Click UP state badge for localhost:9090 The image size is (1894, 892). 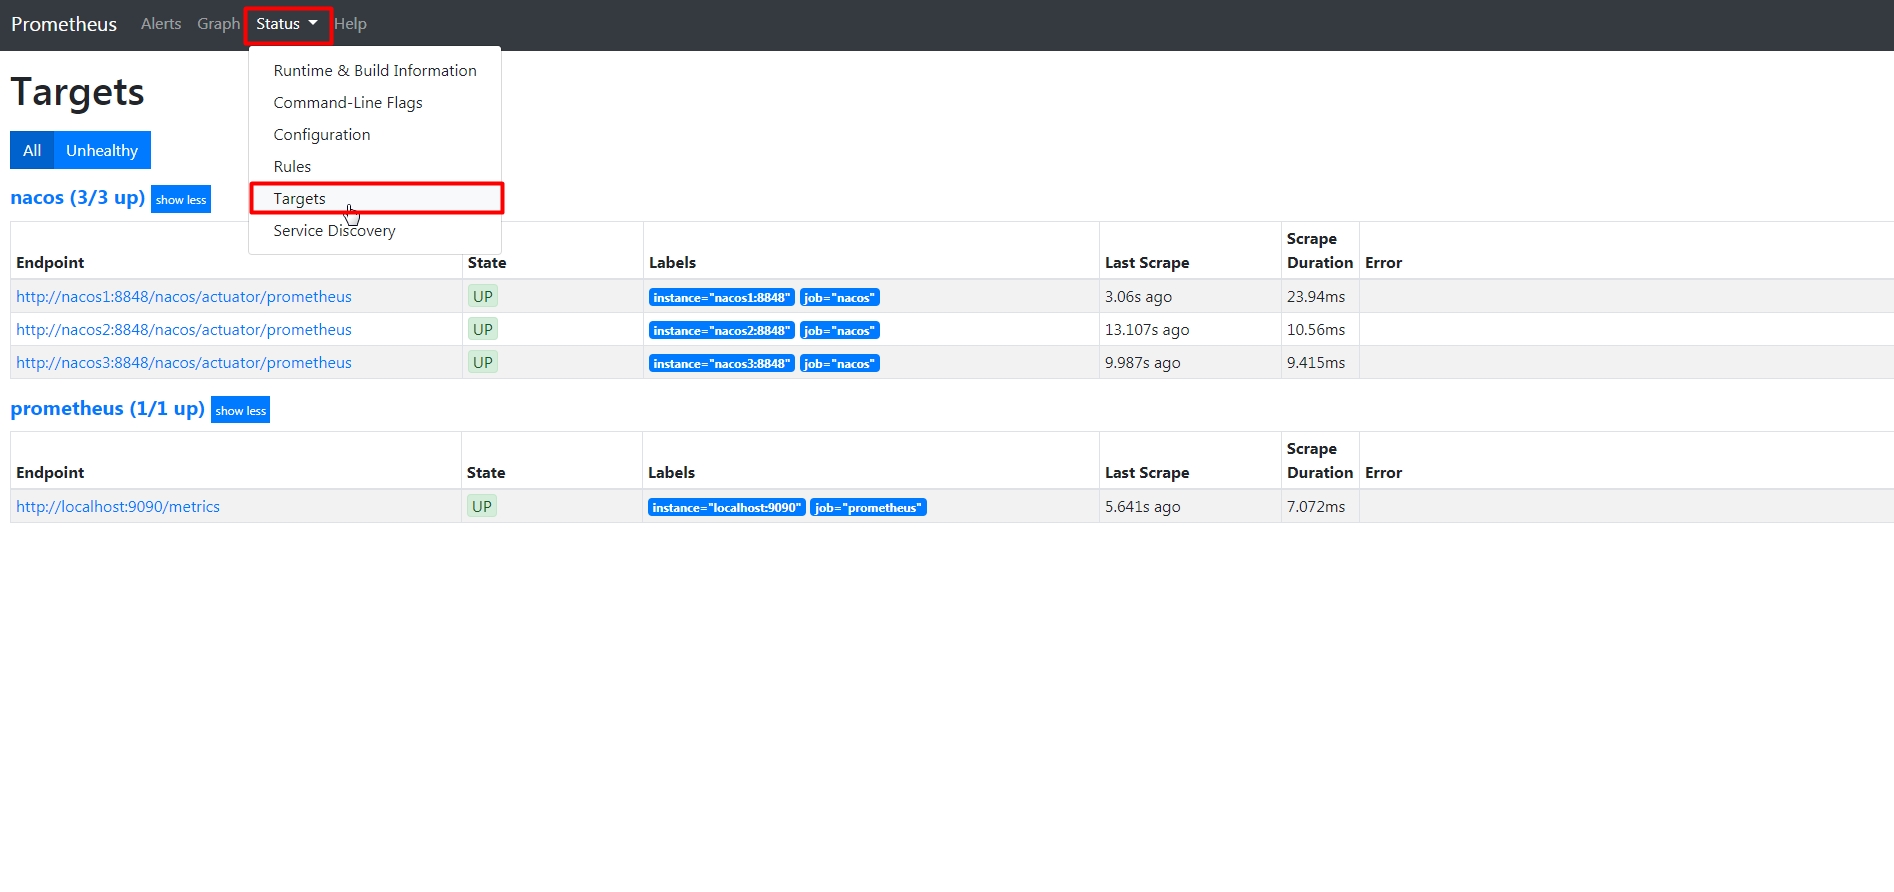coord(482,506)
